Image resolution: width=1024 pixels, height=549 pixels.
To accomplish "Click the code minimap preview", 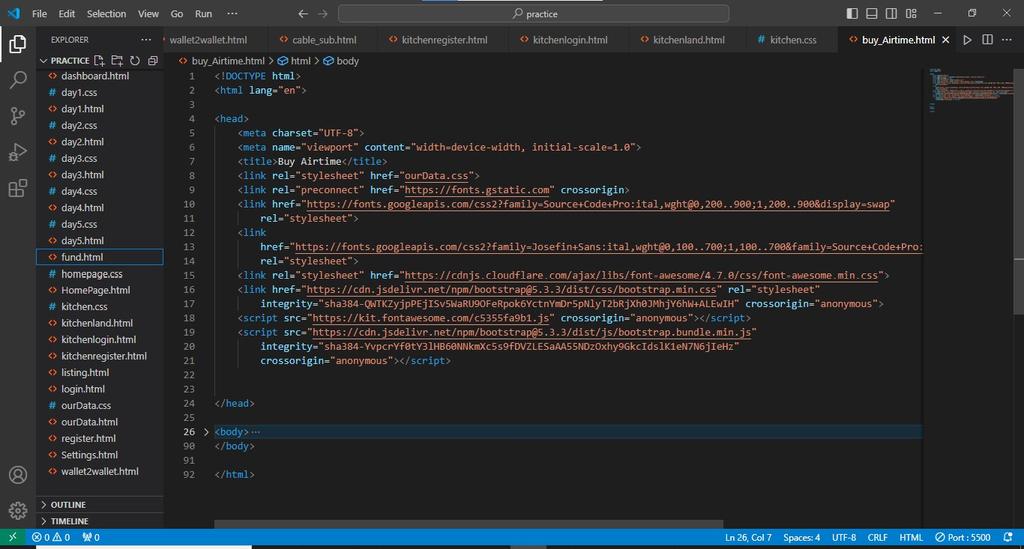I will point(969,89).
